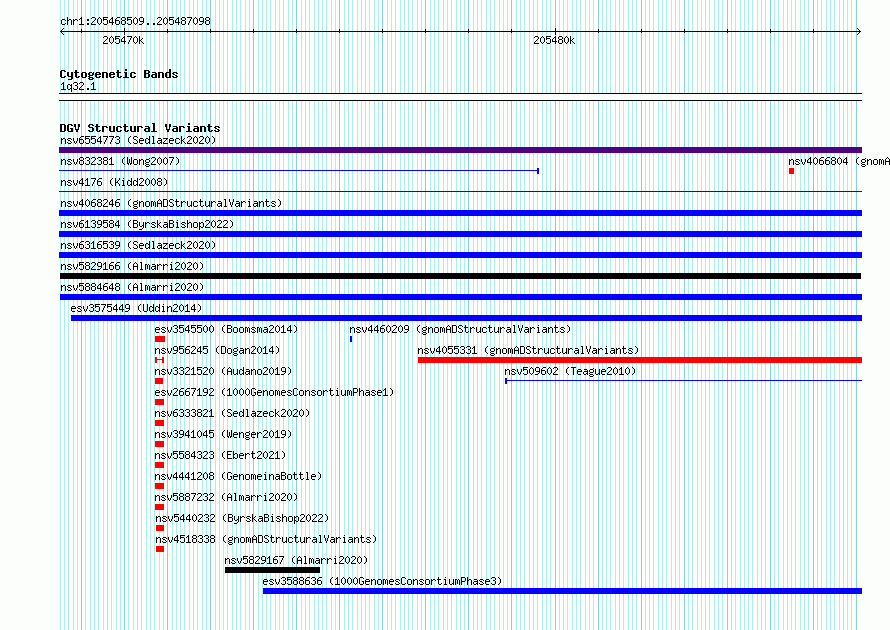Click the right arrow of the ruler

click(859, 31)
